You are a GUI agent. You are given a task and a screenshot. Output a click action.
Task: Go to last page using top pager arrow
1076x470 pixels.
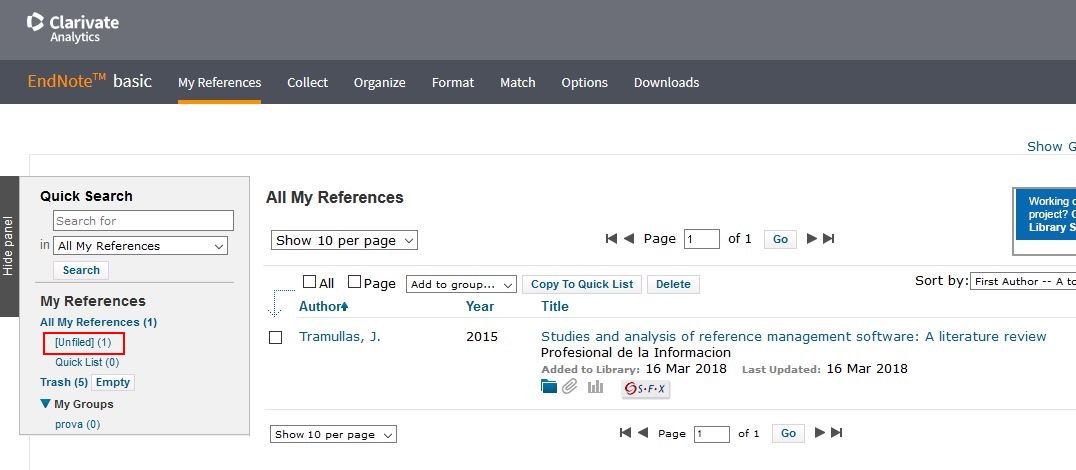tap(828, 239)
